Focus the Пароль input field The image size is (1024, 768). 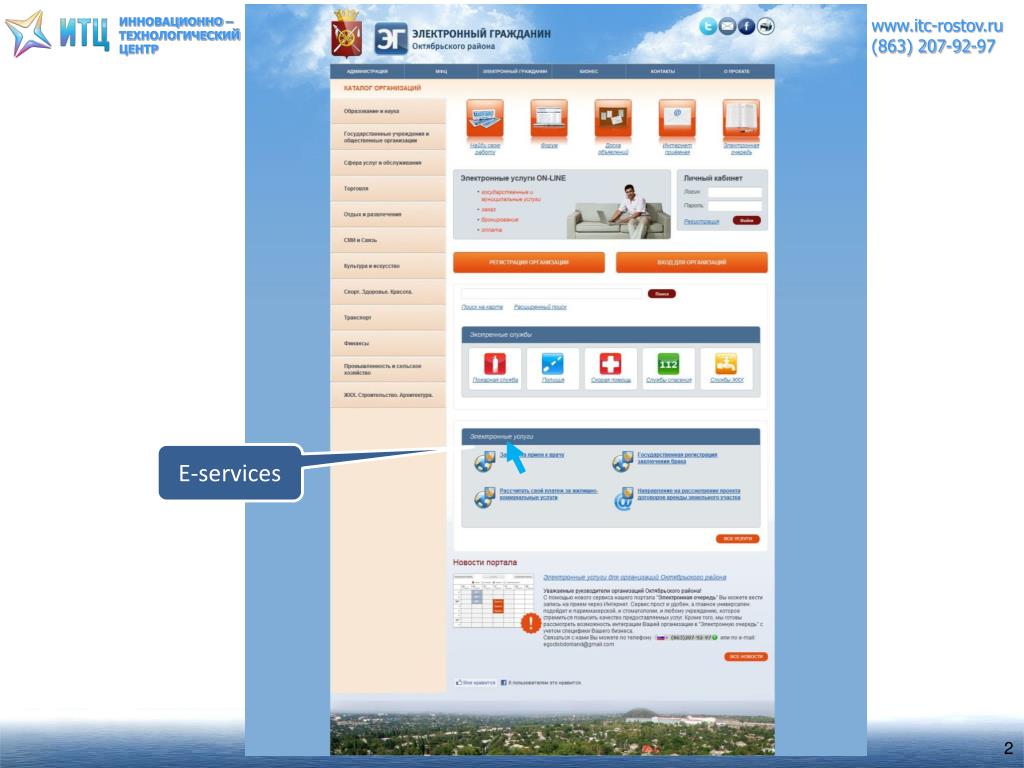(735, 206)
